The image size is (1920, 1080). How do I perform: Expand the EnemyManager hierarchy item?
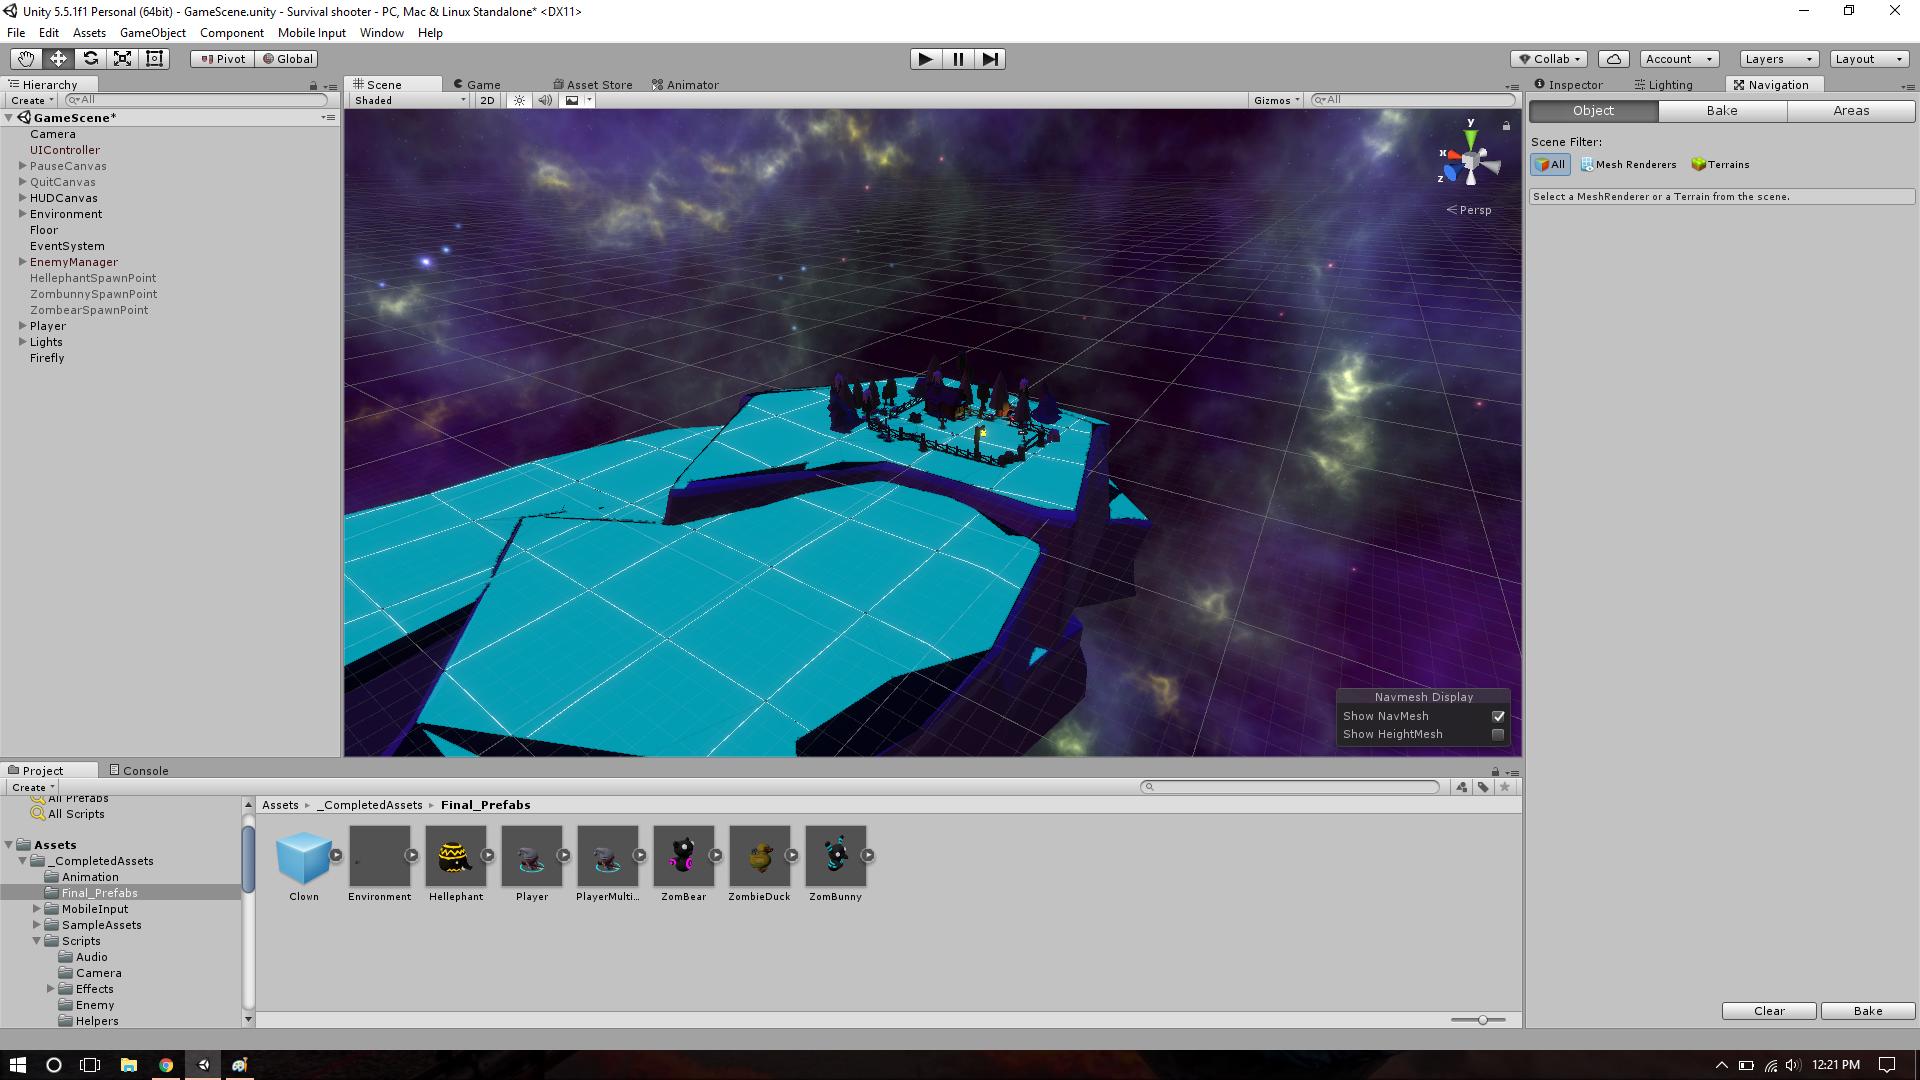click(x=22, y=261)
